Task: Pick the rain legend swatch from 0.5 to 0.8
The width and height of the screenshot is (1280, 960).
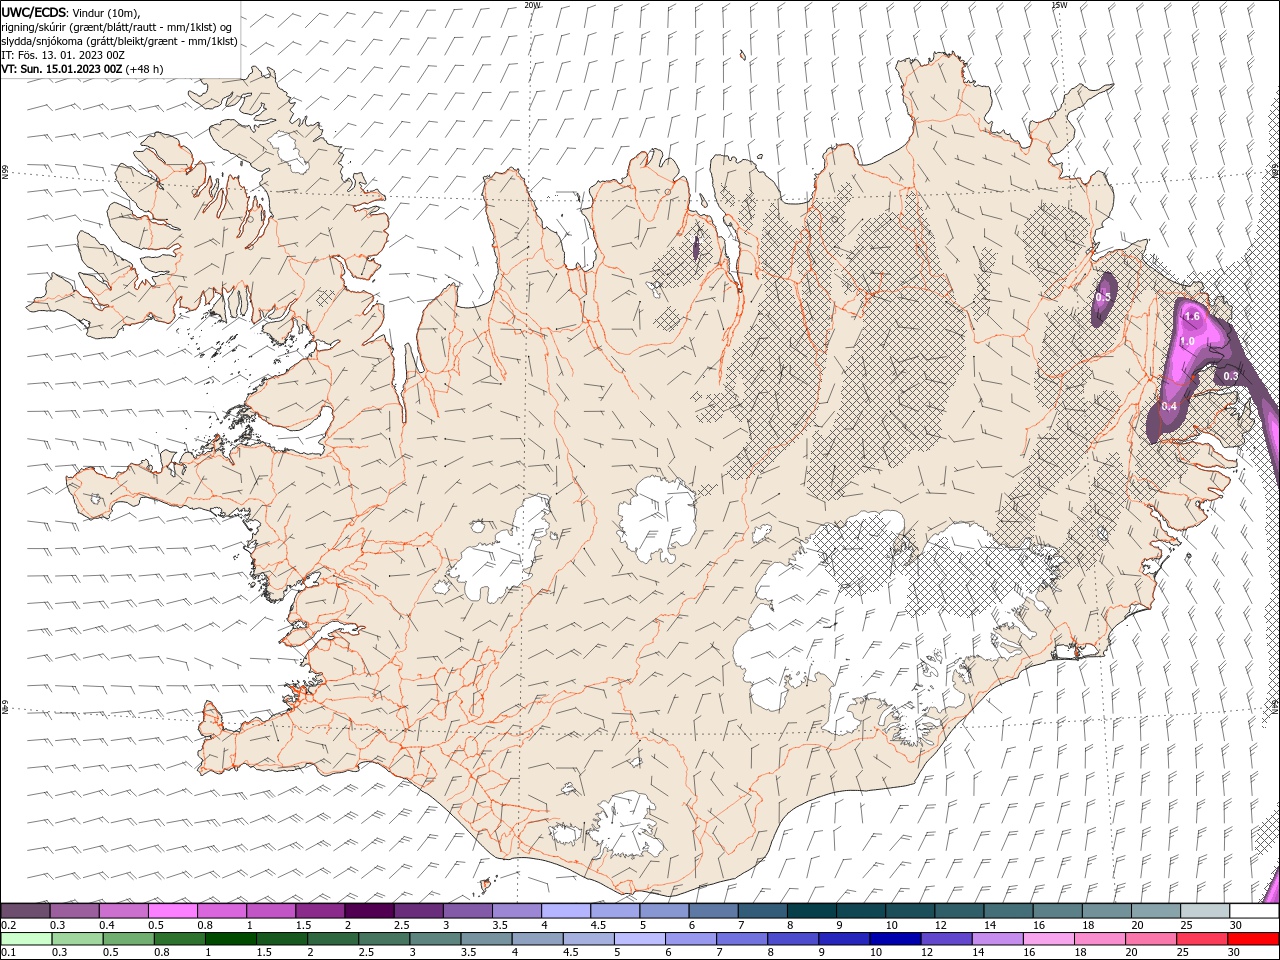Action: [x=129, y=939]
